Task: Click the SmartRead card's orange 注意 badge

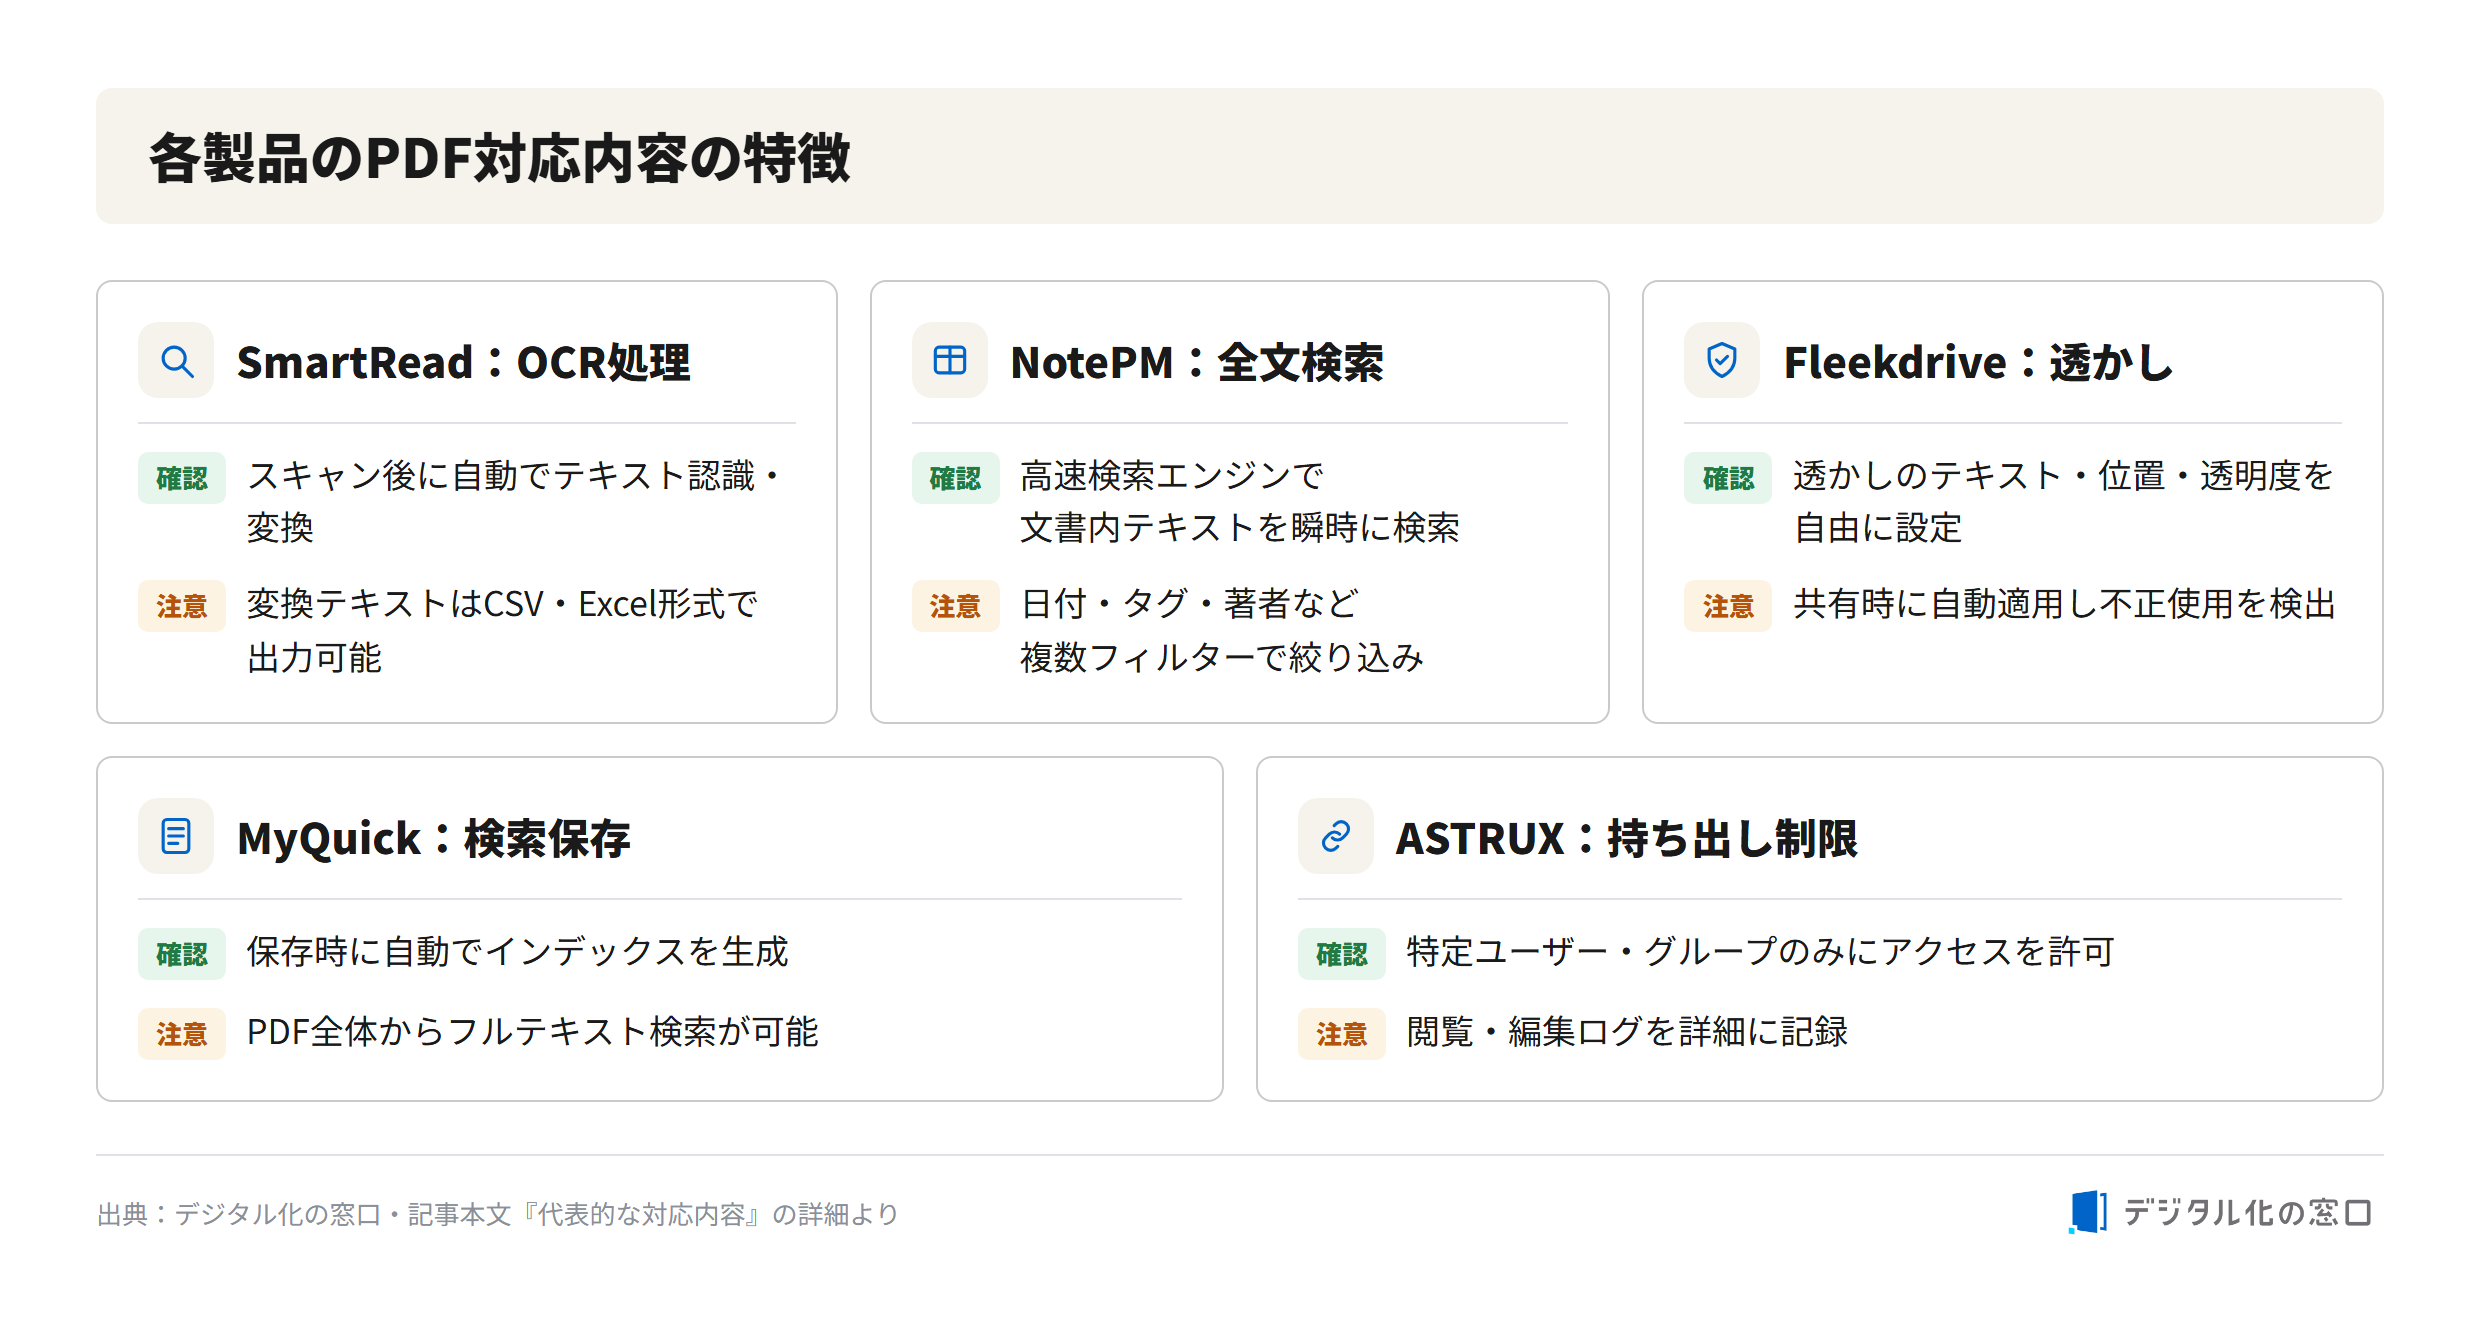Action: [x=182, y=606]
